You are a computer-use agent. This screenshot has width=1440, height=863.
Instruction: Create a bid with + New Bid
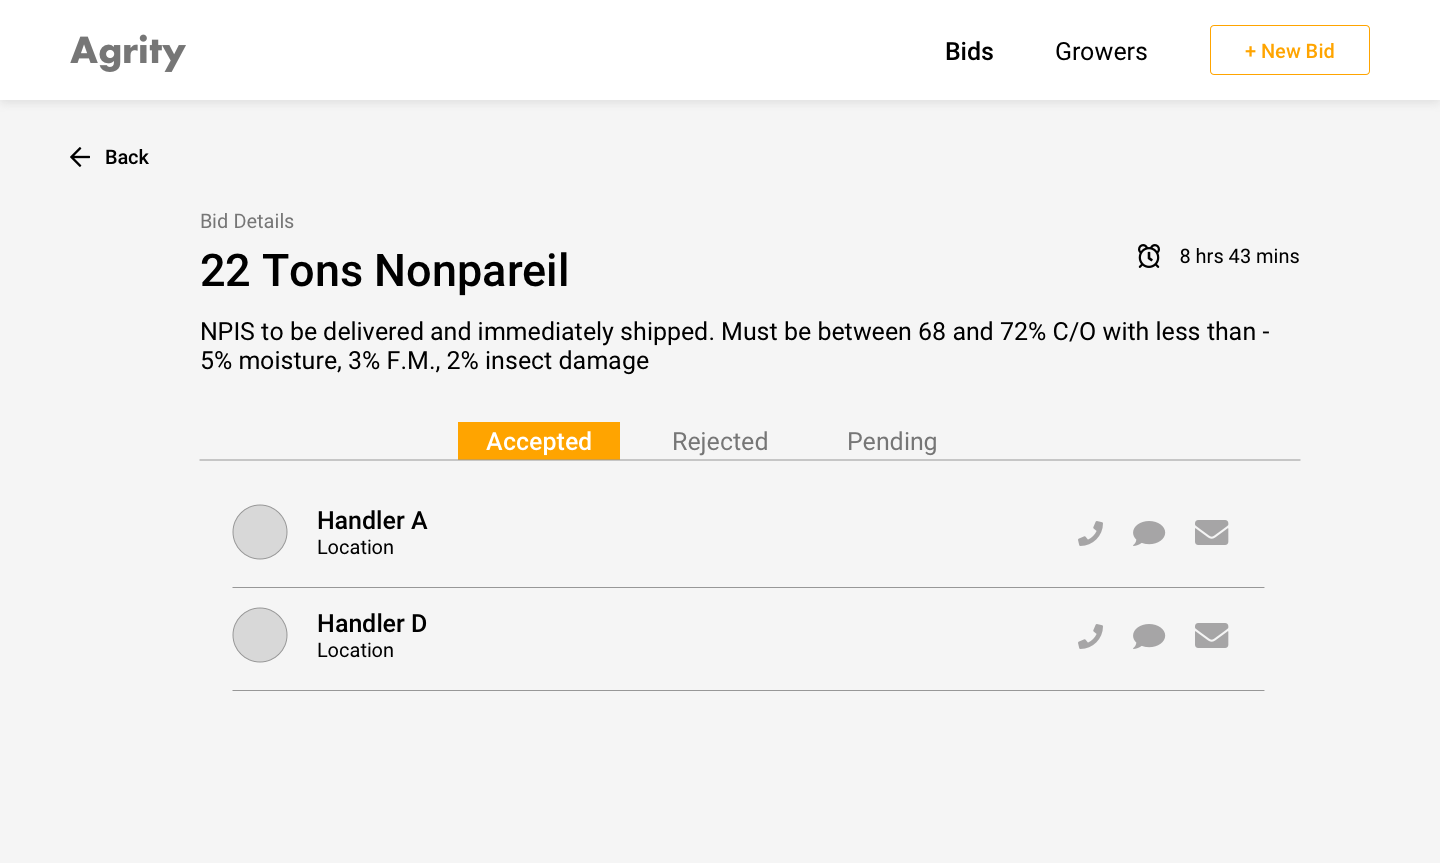pos(1290,50)
